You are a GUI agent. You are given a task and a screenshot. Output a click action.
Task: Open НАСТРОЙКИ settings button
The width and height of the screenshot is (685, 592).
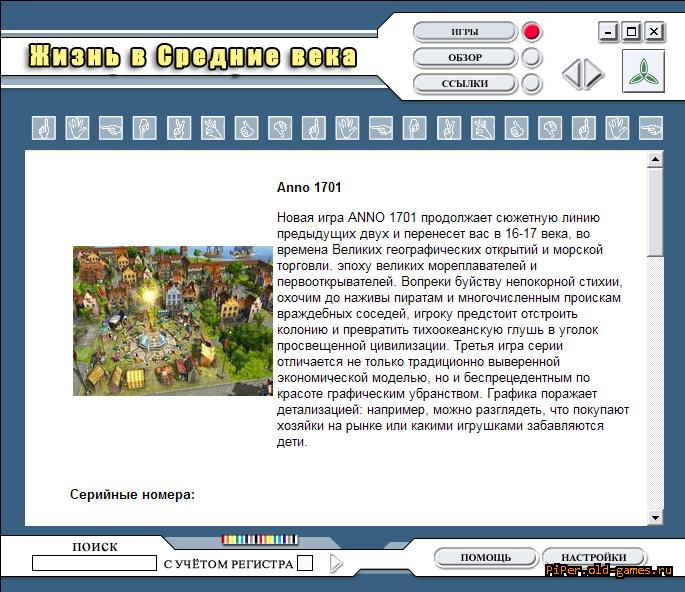click(594, 557)
